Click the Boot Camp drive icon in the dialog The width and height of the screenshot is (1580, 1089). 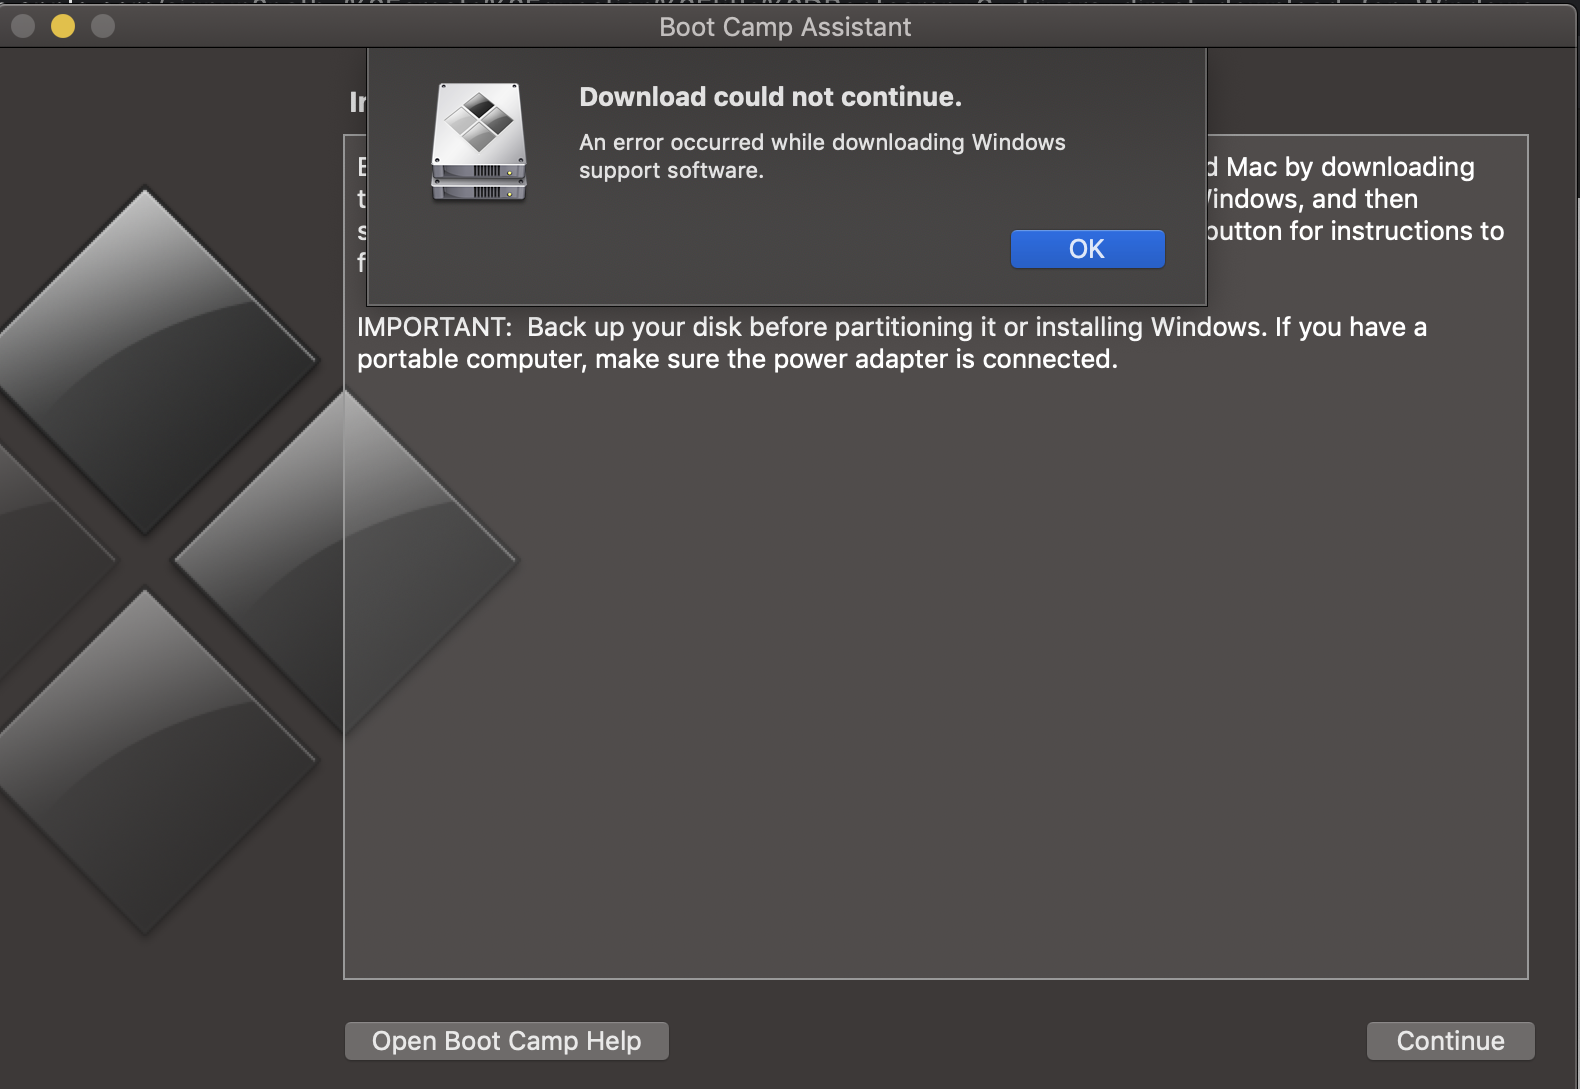pyautogui.click(x=479, y=142)
